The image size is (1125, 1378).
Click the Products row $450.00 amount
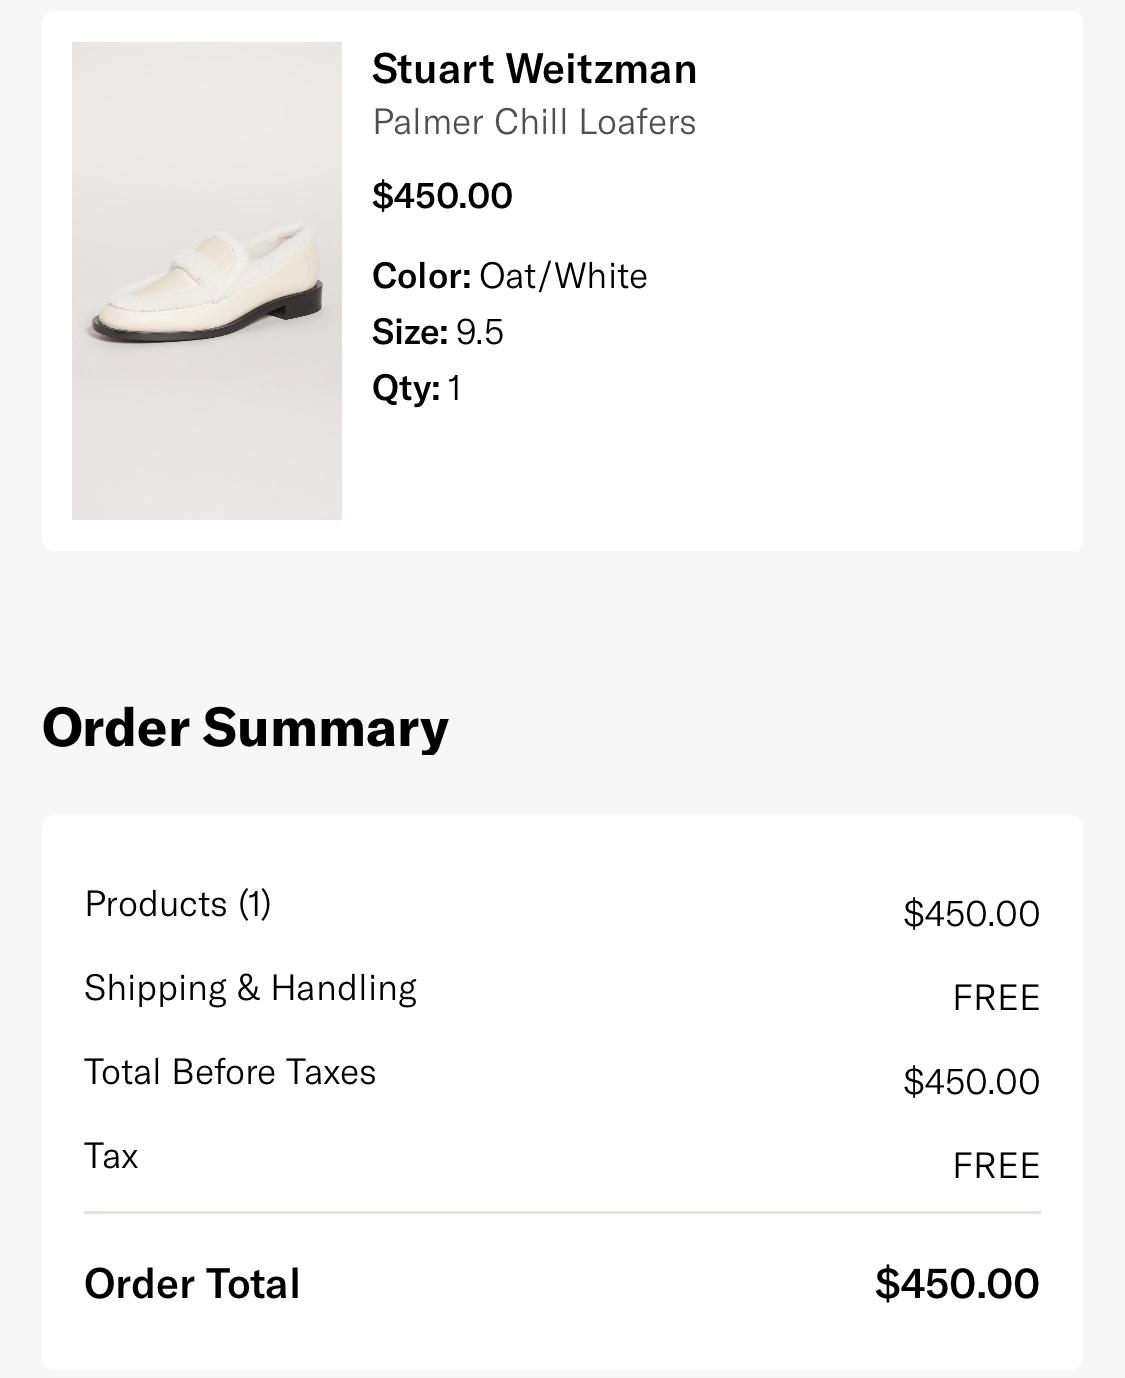tap(971, 913)
